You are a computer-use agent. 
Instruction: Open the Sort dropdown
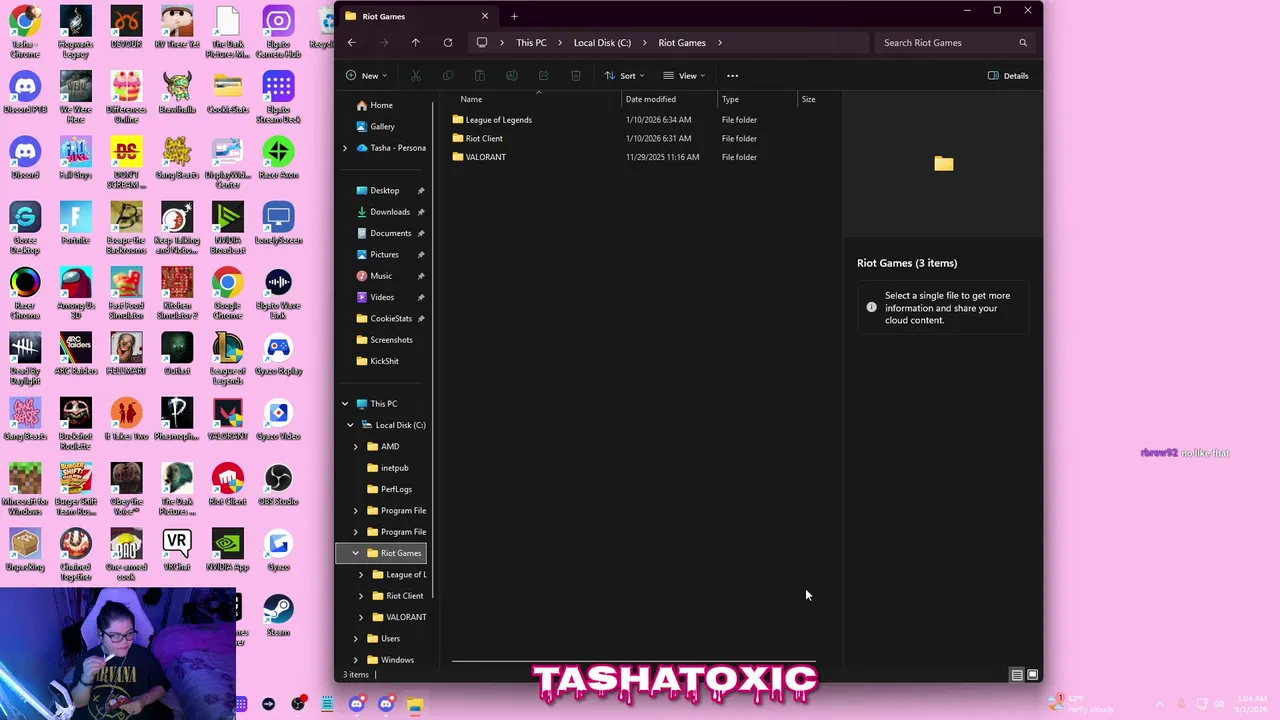tap(625, 76)
